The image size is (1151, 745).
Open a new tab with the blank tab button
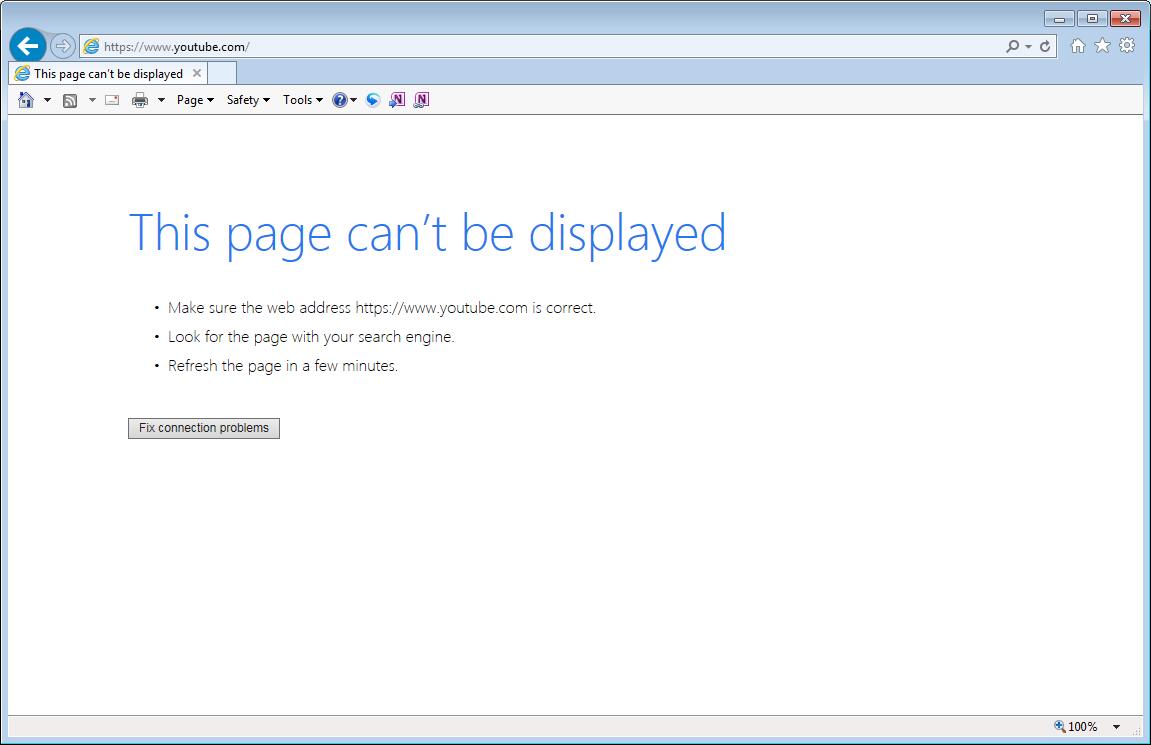tap(222, 73)
